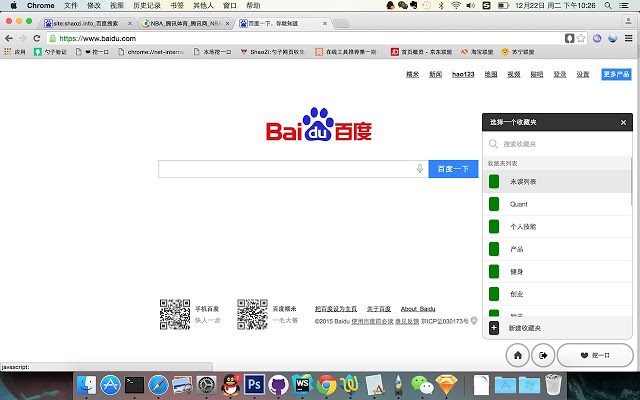
Task: Select the Quant folder
Action: 557,204
